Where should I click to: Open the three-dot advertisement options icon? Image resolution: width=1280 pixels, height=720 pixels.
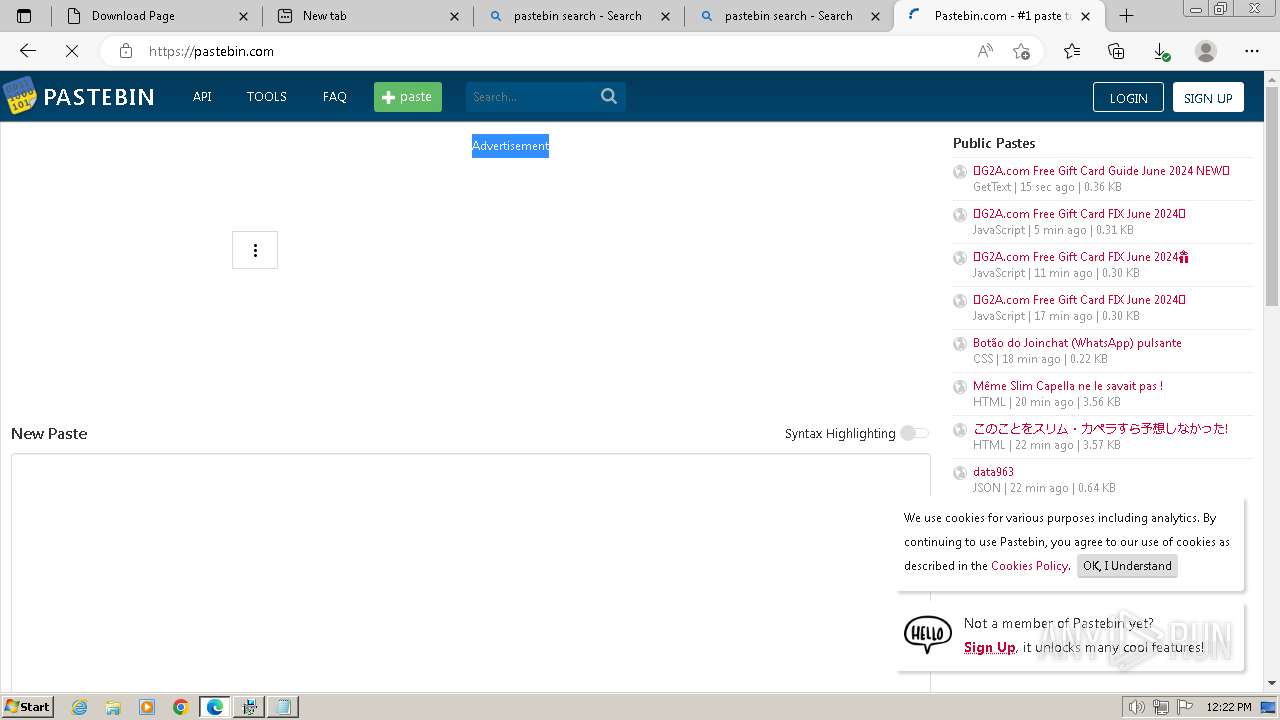tap(255, 250)
